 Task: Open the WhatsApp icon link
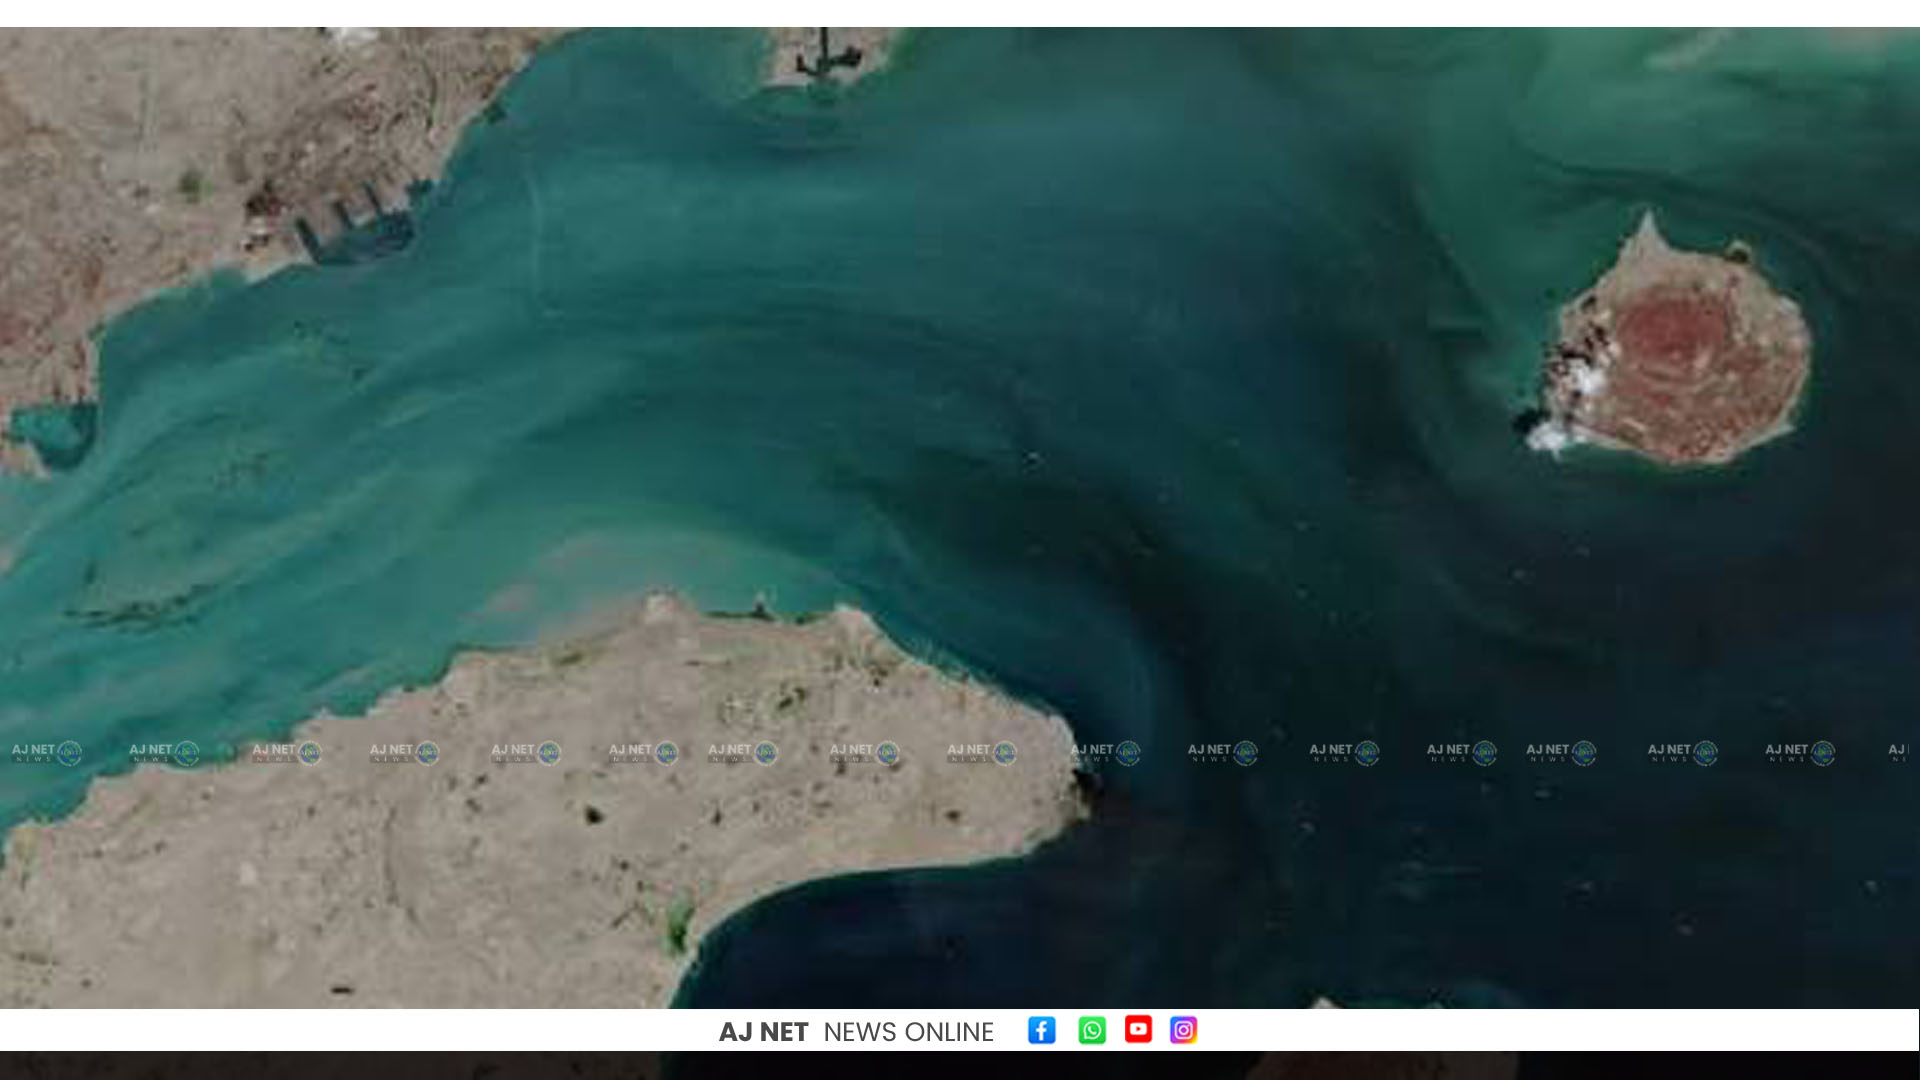1092,1030
